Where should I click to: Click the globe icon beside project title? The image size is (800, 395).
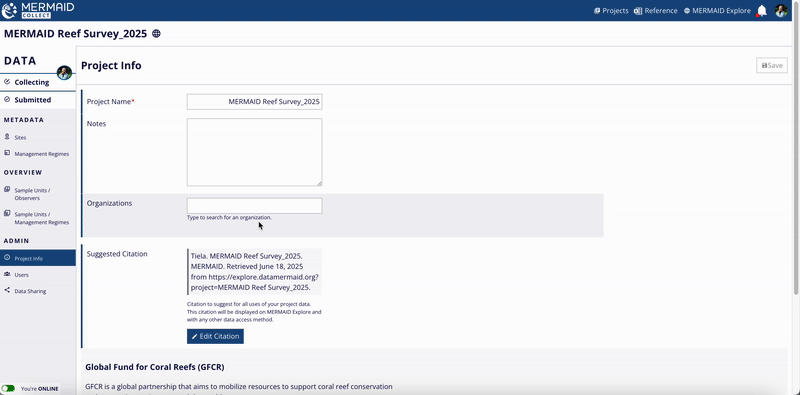(157, 34)
